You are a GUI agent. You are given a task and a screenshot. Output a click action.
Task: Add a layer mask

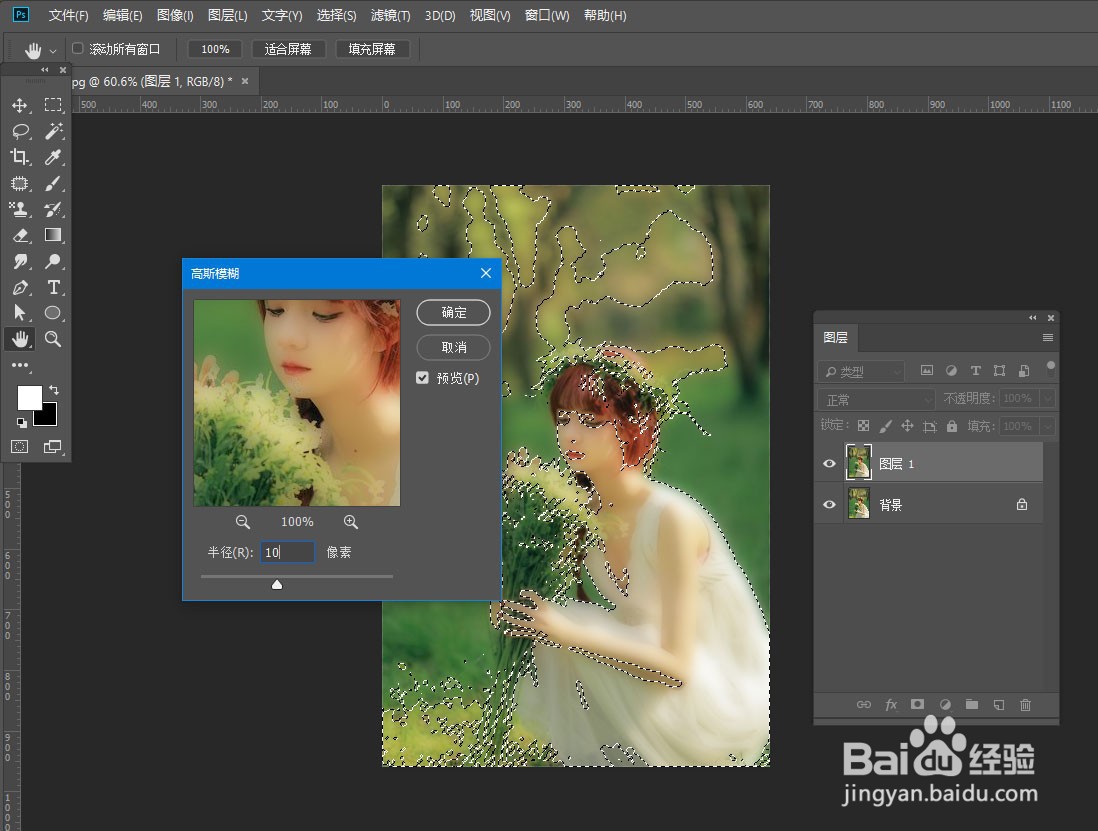[917, 704]
